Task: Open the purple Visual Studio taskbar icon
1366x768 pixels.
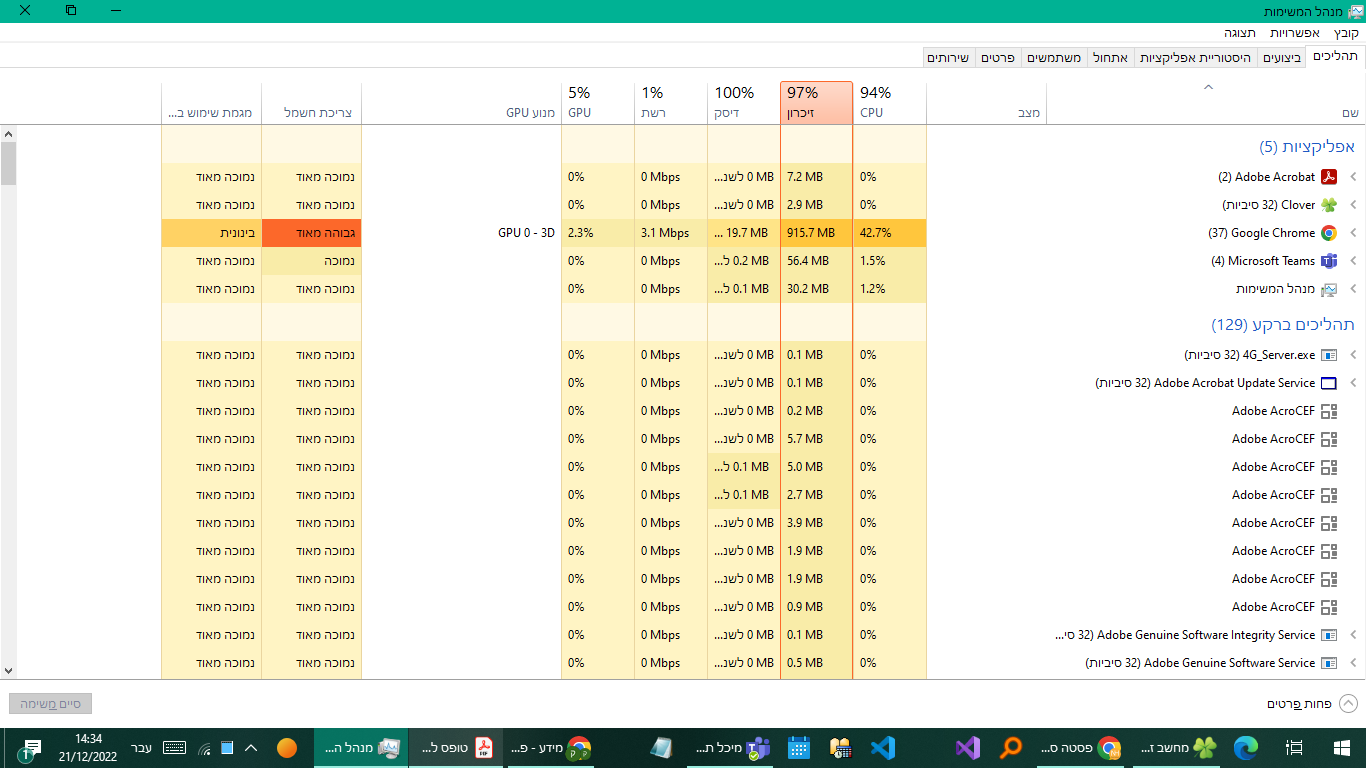Action: click(966, 748)
